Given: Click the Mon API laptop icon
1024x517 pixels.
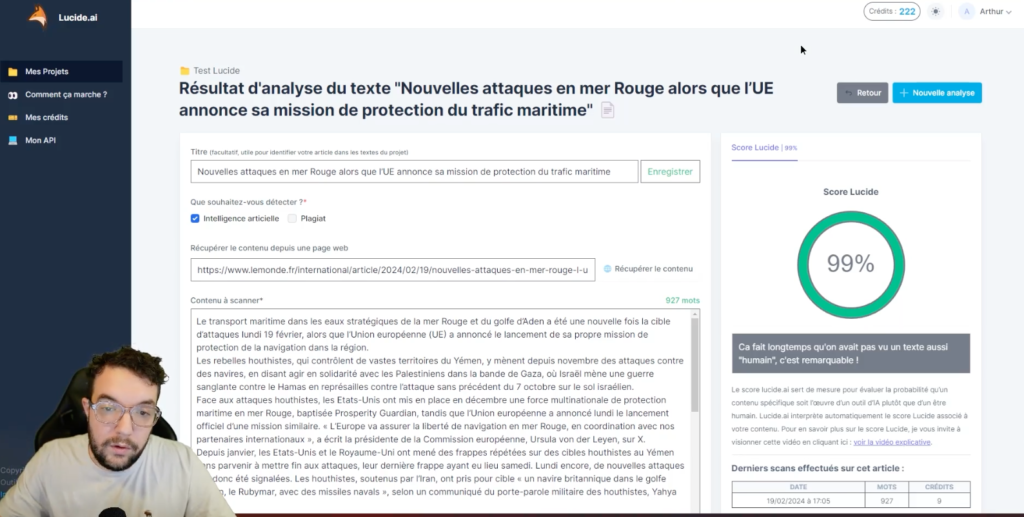Looking at the screenshot, I should tap(12, 140).
